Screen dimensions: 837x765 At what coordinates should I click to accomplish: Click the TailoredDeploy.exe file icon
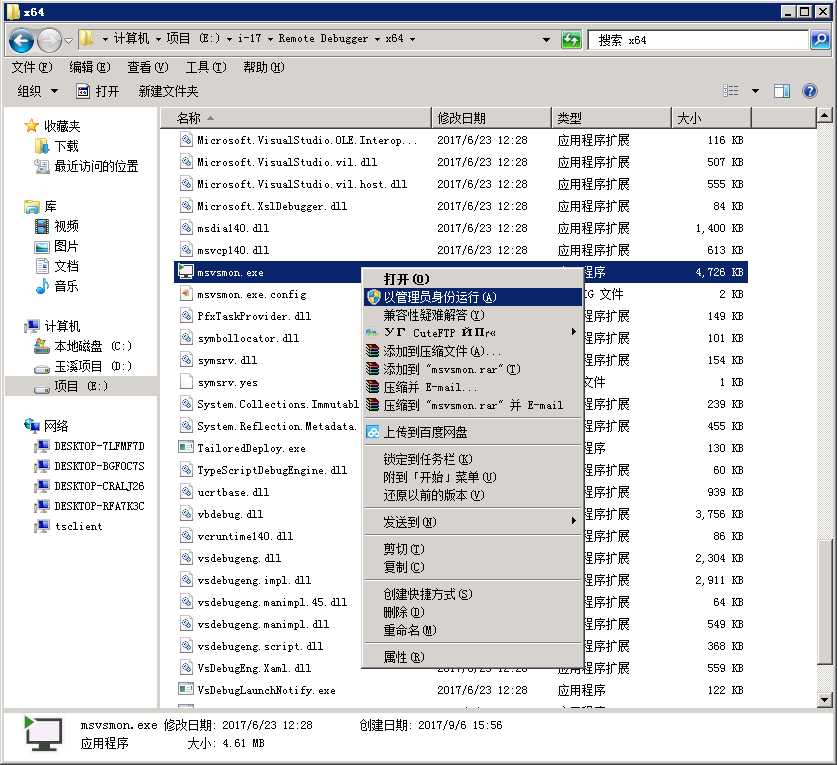click(x=186, y=447)
